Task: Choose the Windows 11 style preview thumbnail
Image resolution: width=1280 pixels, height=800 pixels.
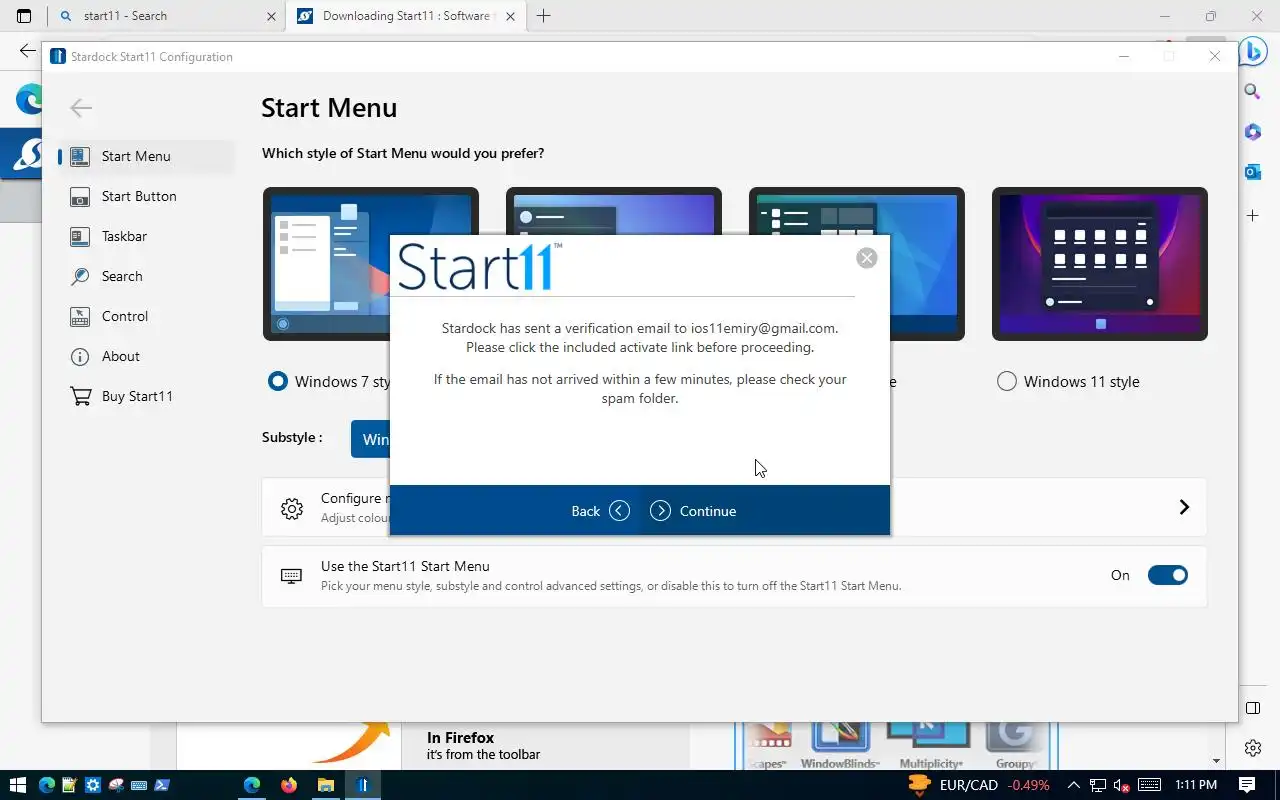Action: tap(1100, 264)
